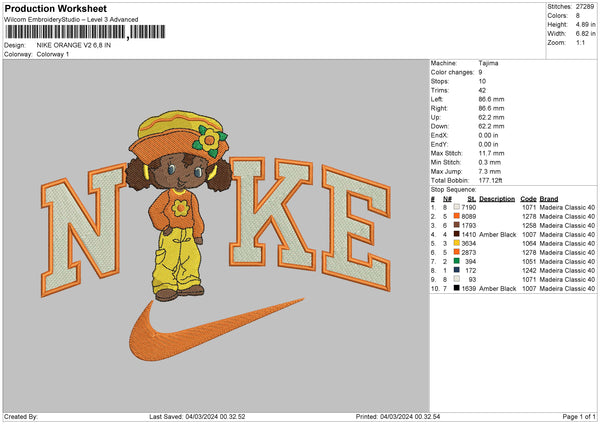Click the 'Brand' column header

point(549,199)
